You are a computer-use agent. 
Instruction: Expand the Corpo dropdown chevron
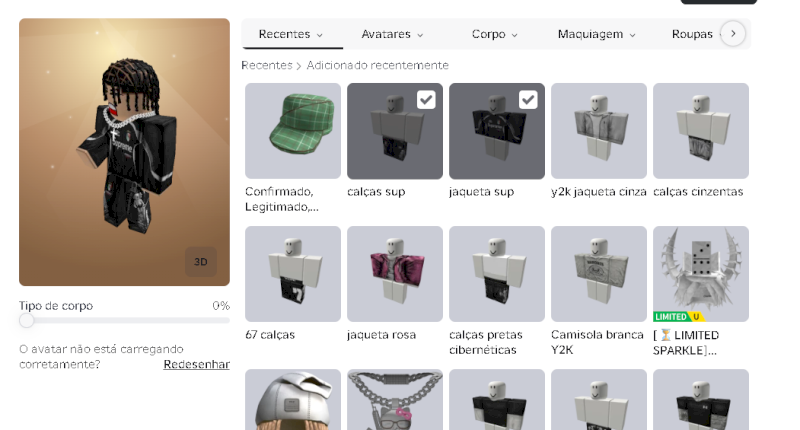click(515, 35)
